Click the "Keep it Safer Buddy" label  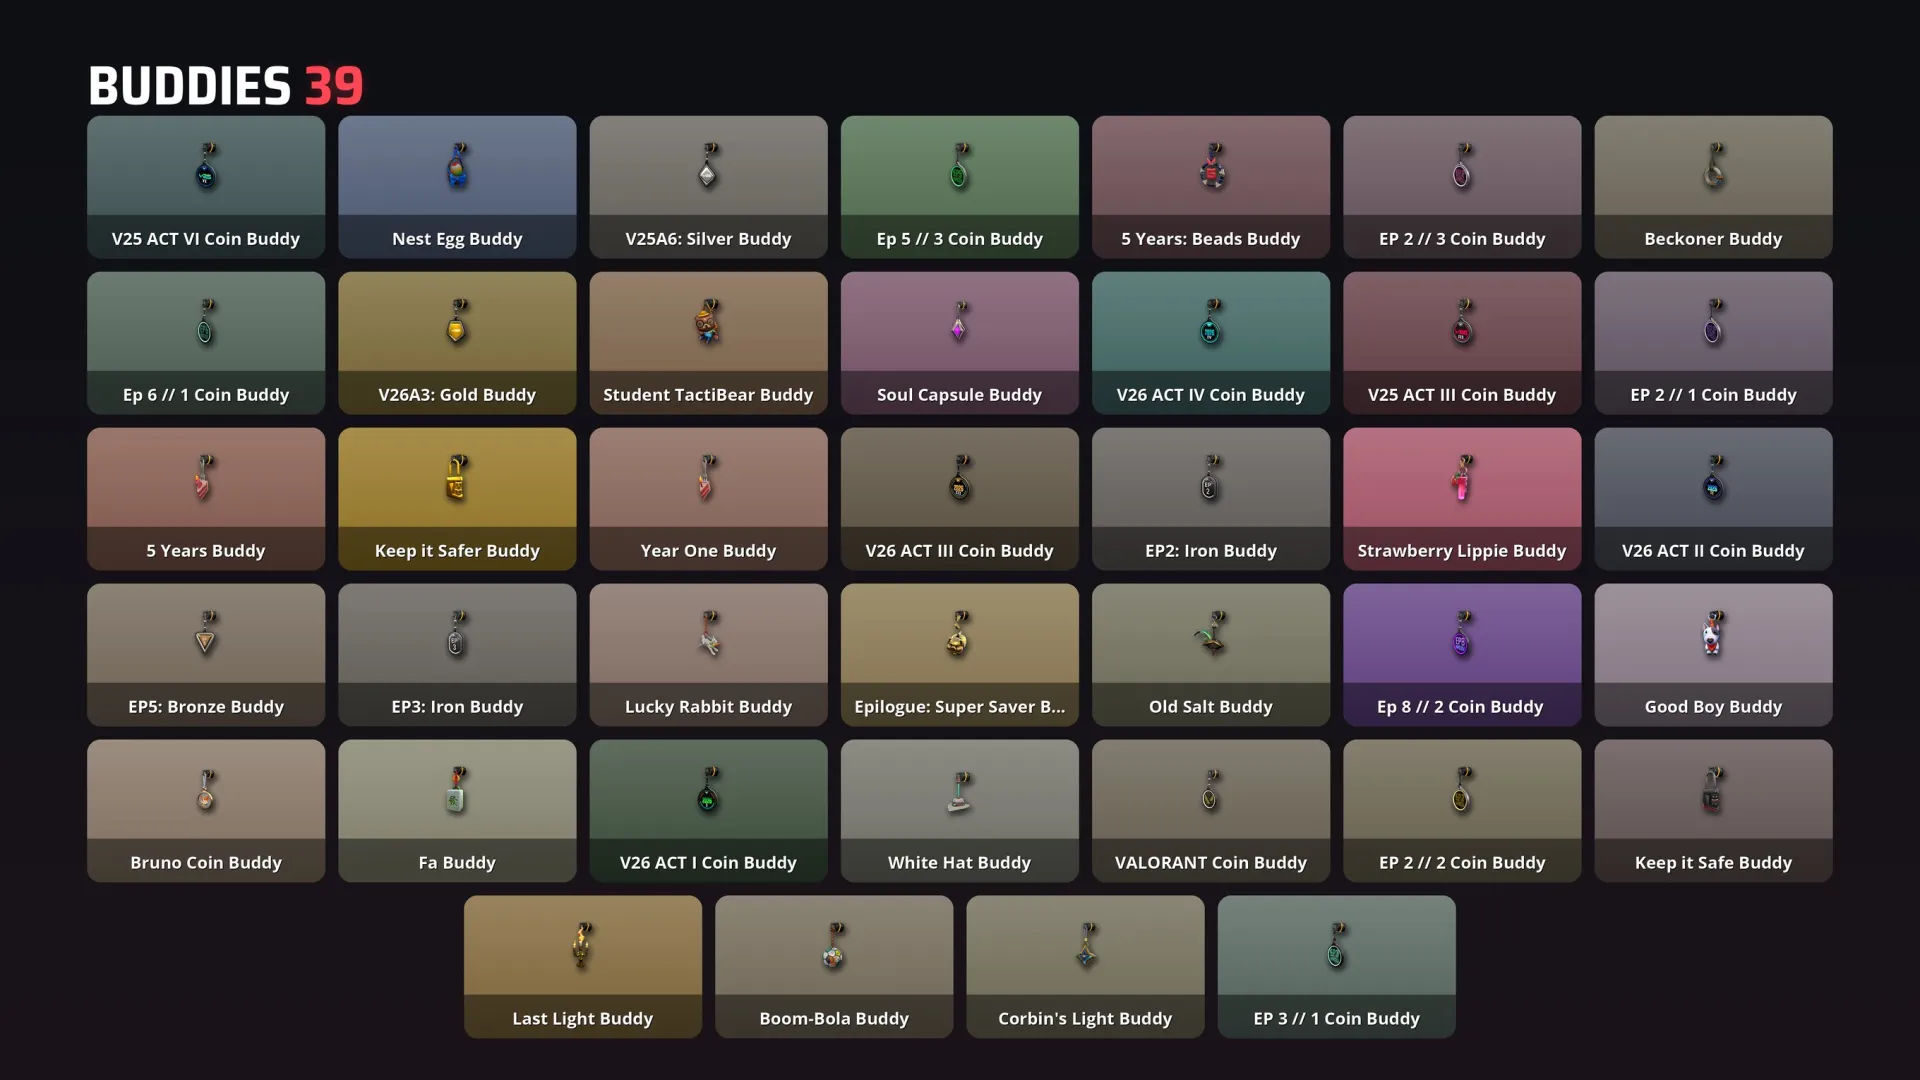pyautogui.click(x=457, y=551)
